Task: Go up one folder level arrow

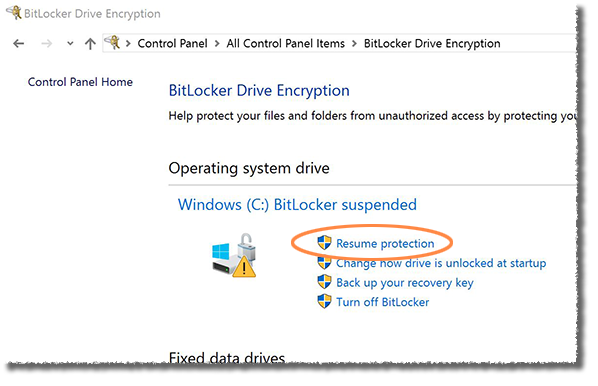Action: [90, 43]
